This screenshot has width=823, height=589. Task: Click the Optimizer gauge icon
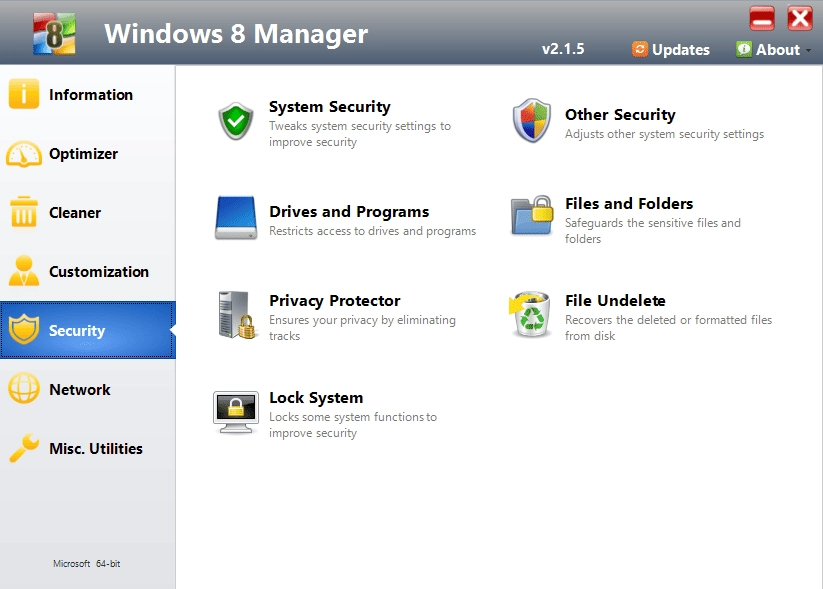[24, 154]
